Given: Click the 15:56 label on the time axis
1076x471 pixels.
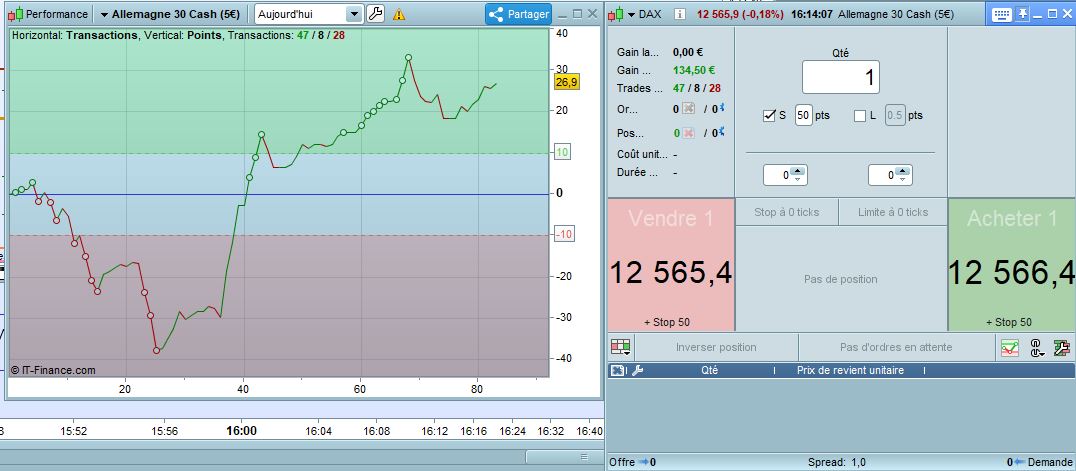Looking at the screenshot, I should coord(164,431).
